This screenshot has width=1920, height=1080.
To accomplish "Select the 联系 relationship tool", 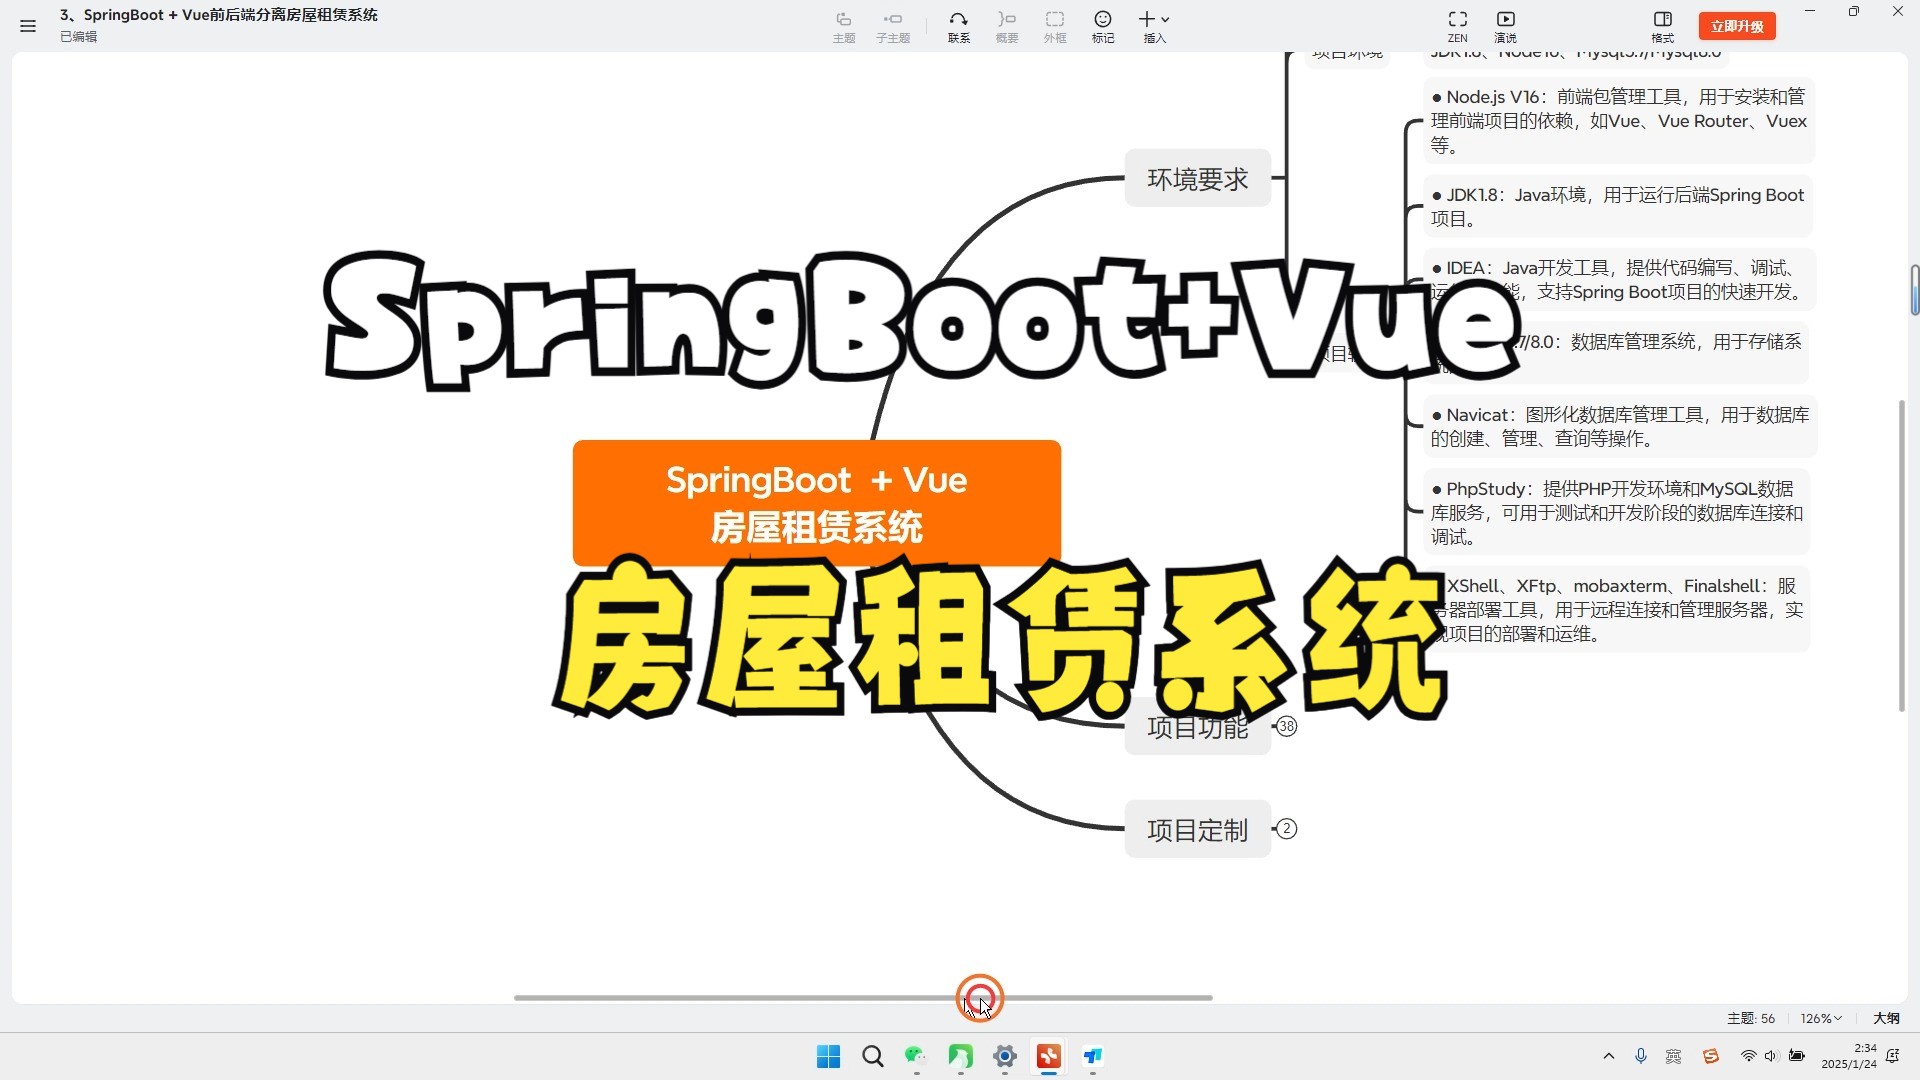I will click(x=959, y=27).
